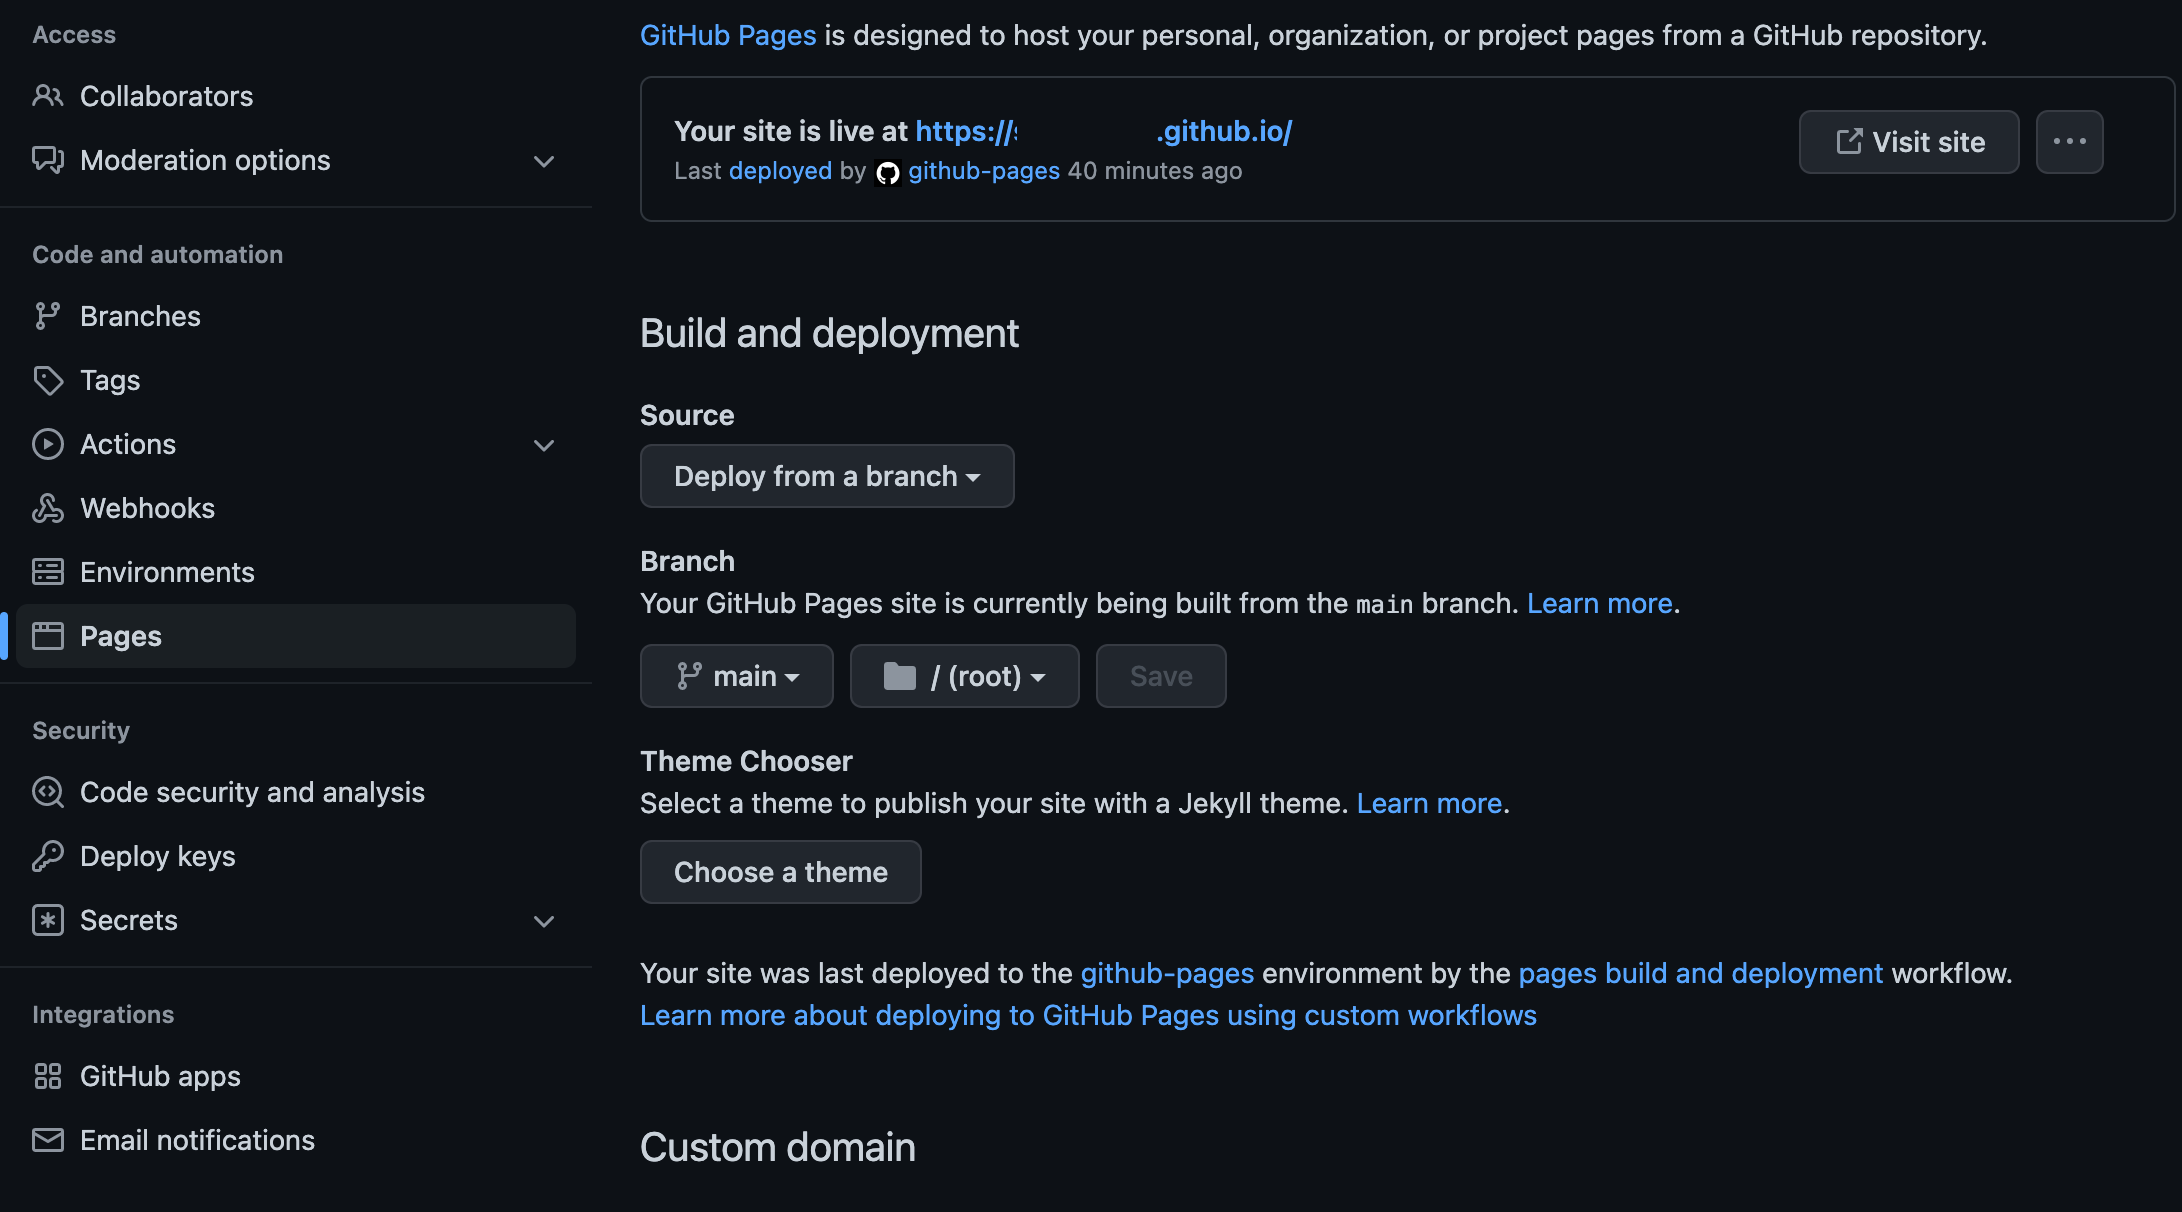The width and height of the screenshot is (2182, 1212).
Task: Follow the pages build and deployment link
Action: pos(1700,973)
